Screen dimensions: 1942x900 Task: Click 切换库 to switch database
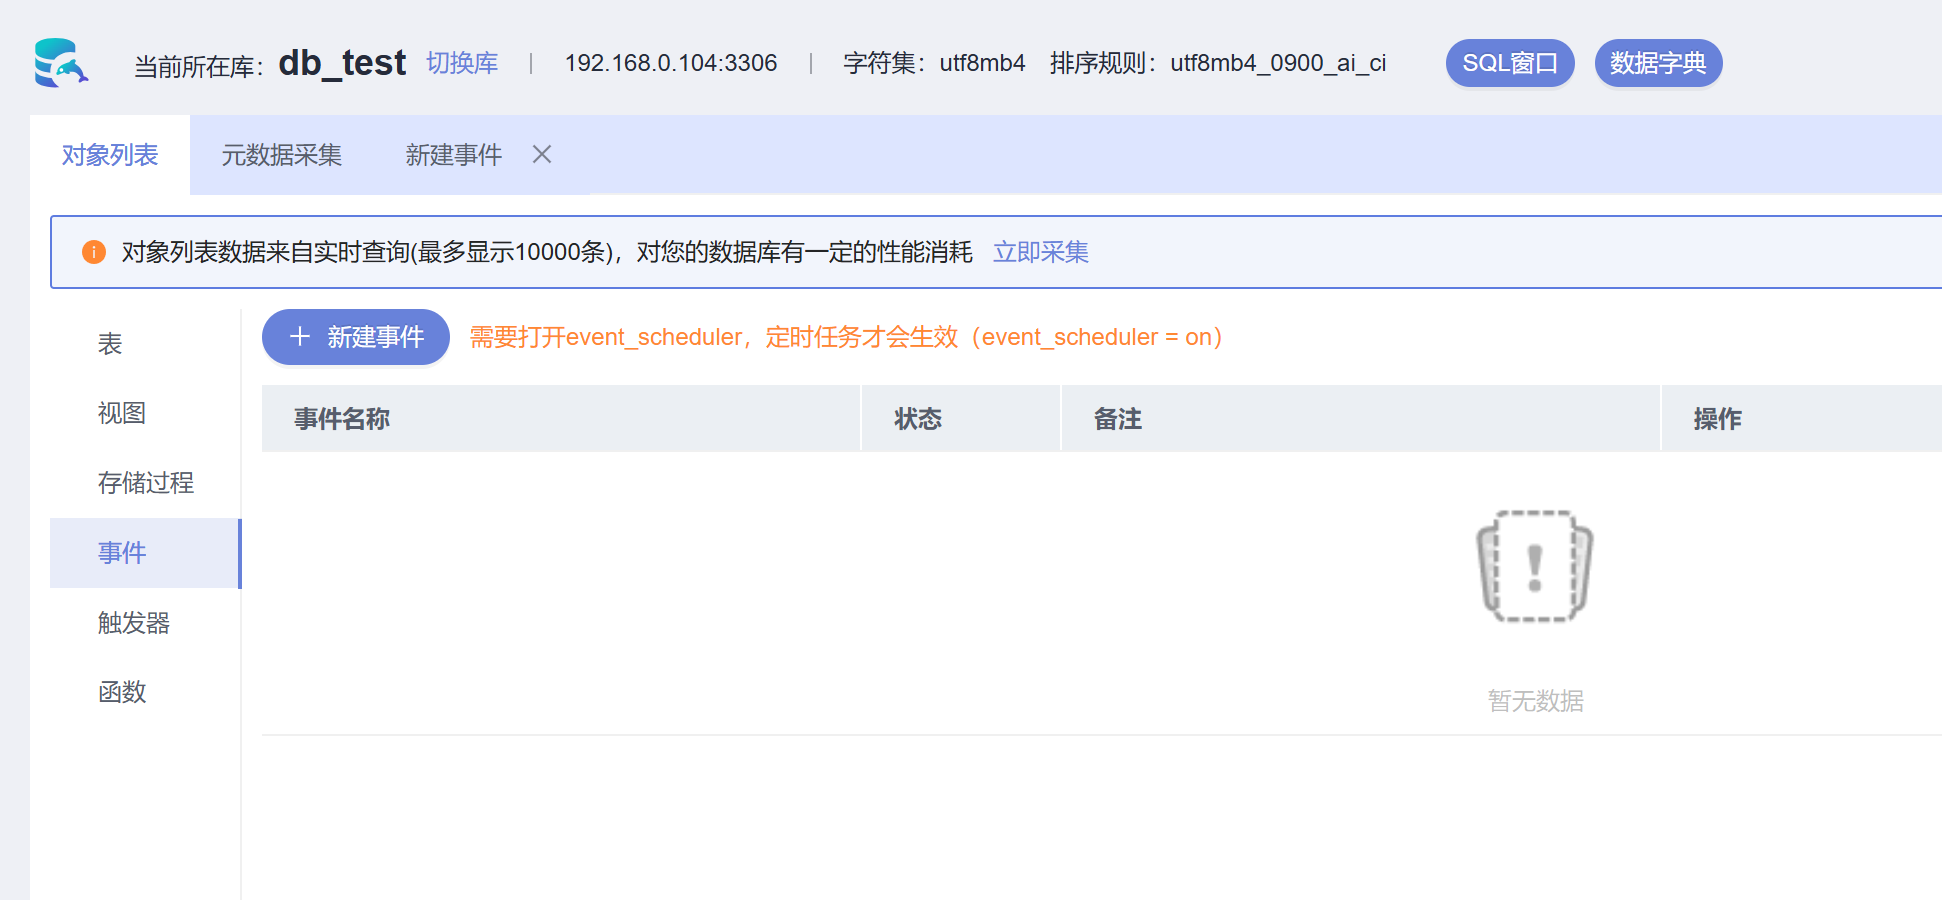click(x=462, y=63)
